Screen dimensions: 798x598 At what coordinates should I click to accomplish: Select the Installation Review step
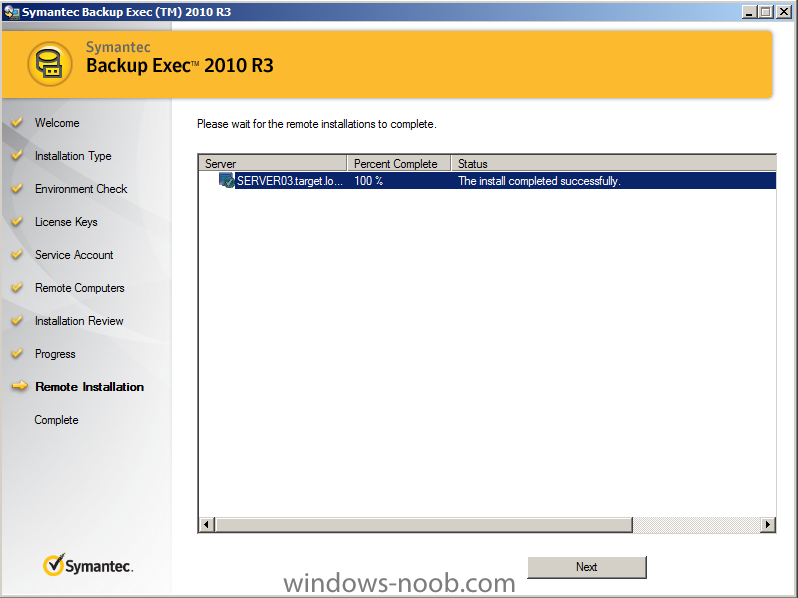[x=79, y=321]
